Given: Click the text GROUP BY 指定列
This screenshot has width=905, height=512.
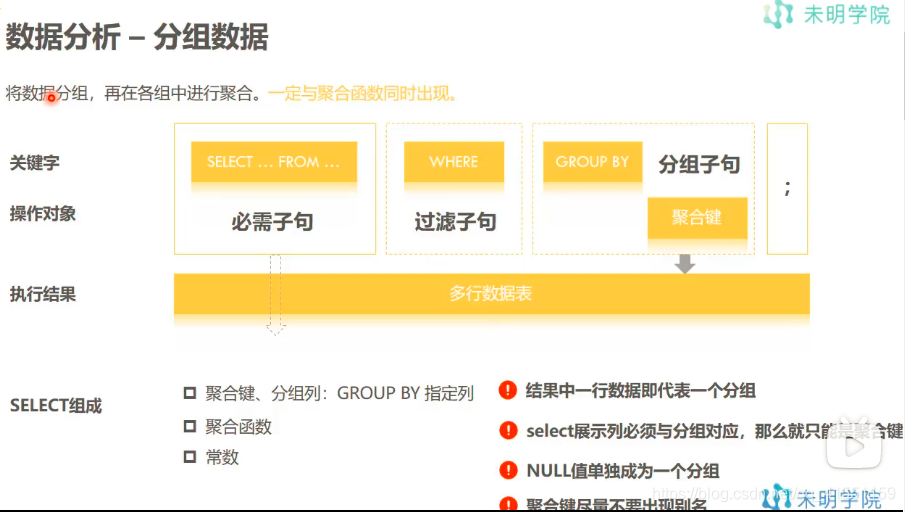Looking at the screenshot, I should click(405, 394).
